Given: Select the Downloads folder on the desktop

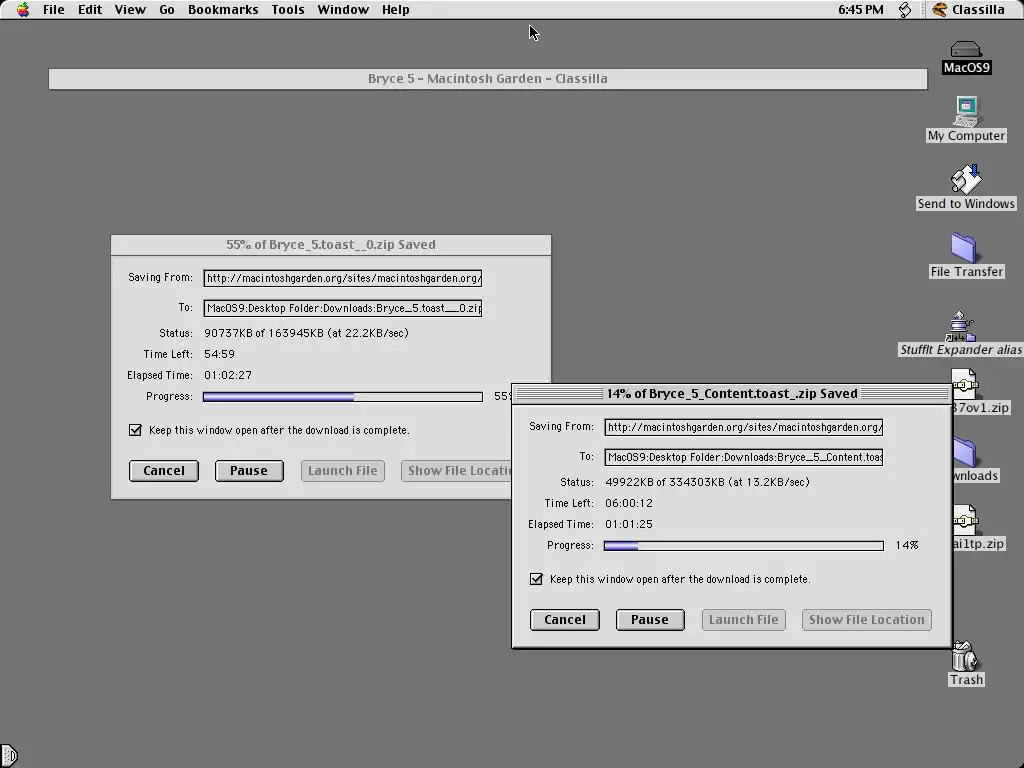Looking at the screenshot, I should pyautogui.click(x=965, y=452).
